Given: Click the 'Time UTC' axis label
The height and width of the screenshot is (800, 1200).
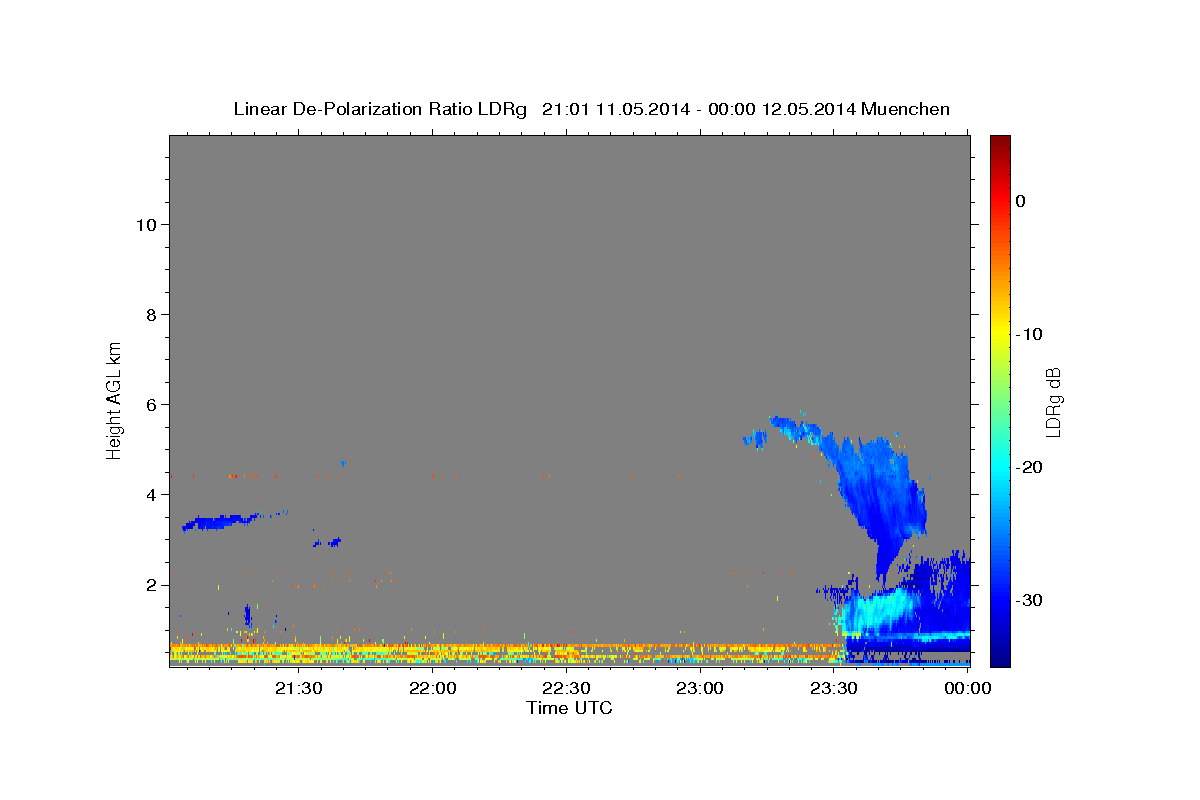Looking at the screenshot, I should 569,708.
